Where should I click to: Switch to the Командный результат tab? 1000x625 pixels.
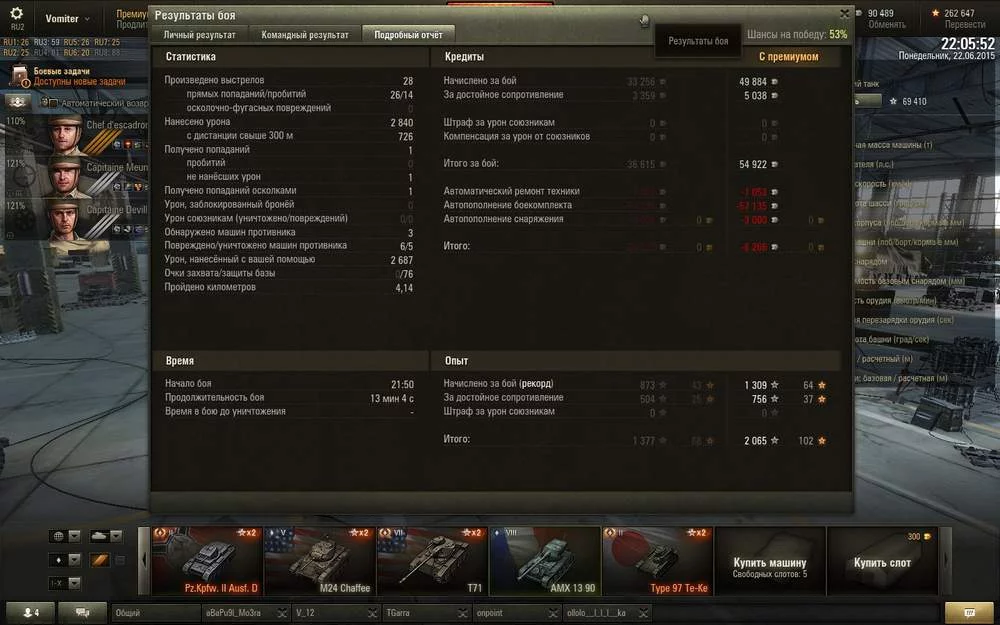[x=305, y=35]
